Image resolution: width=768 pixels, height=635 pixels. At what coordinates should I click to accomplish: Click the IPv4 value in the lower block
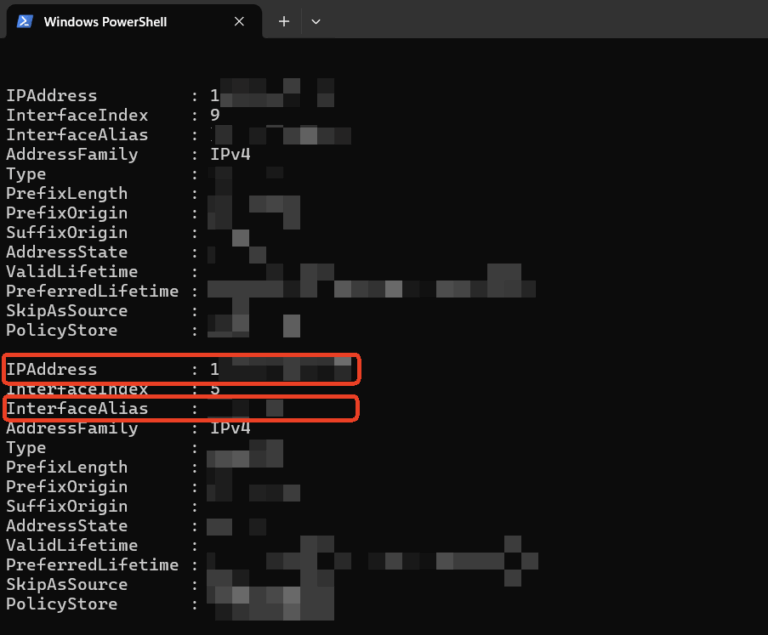(230, 428)
